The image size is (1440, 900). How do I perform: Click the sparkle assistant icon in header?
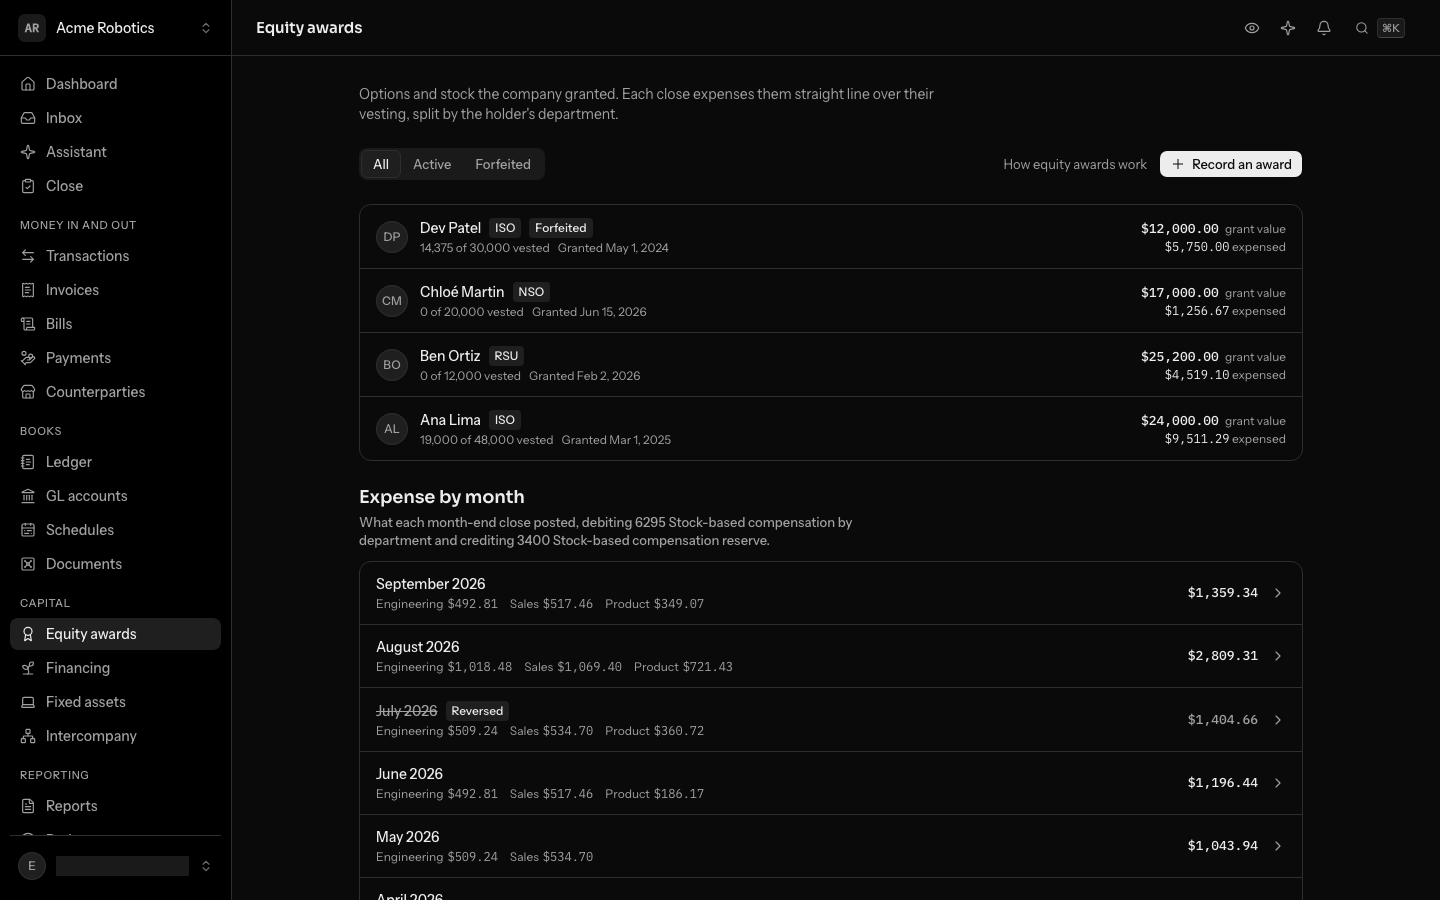pos(1288,28)
